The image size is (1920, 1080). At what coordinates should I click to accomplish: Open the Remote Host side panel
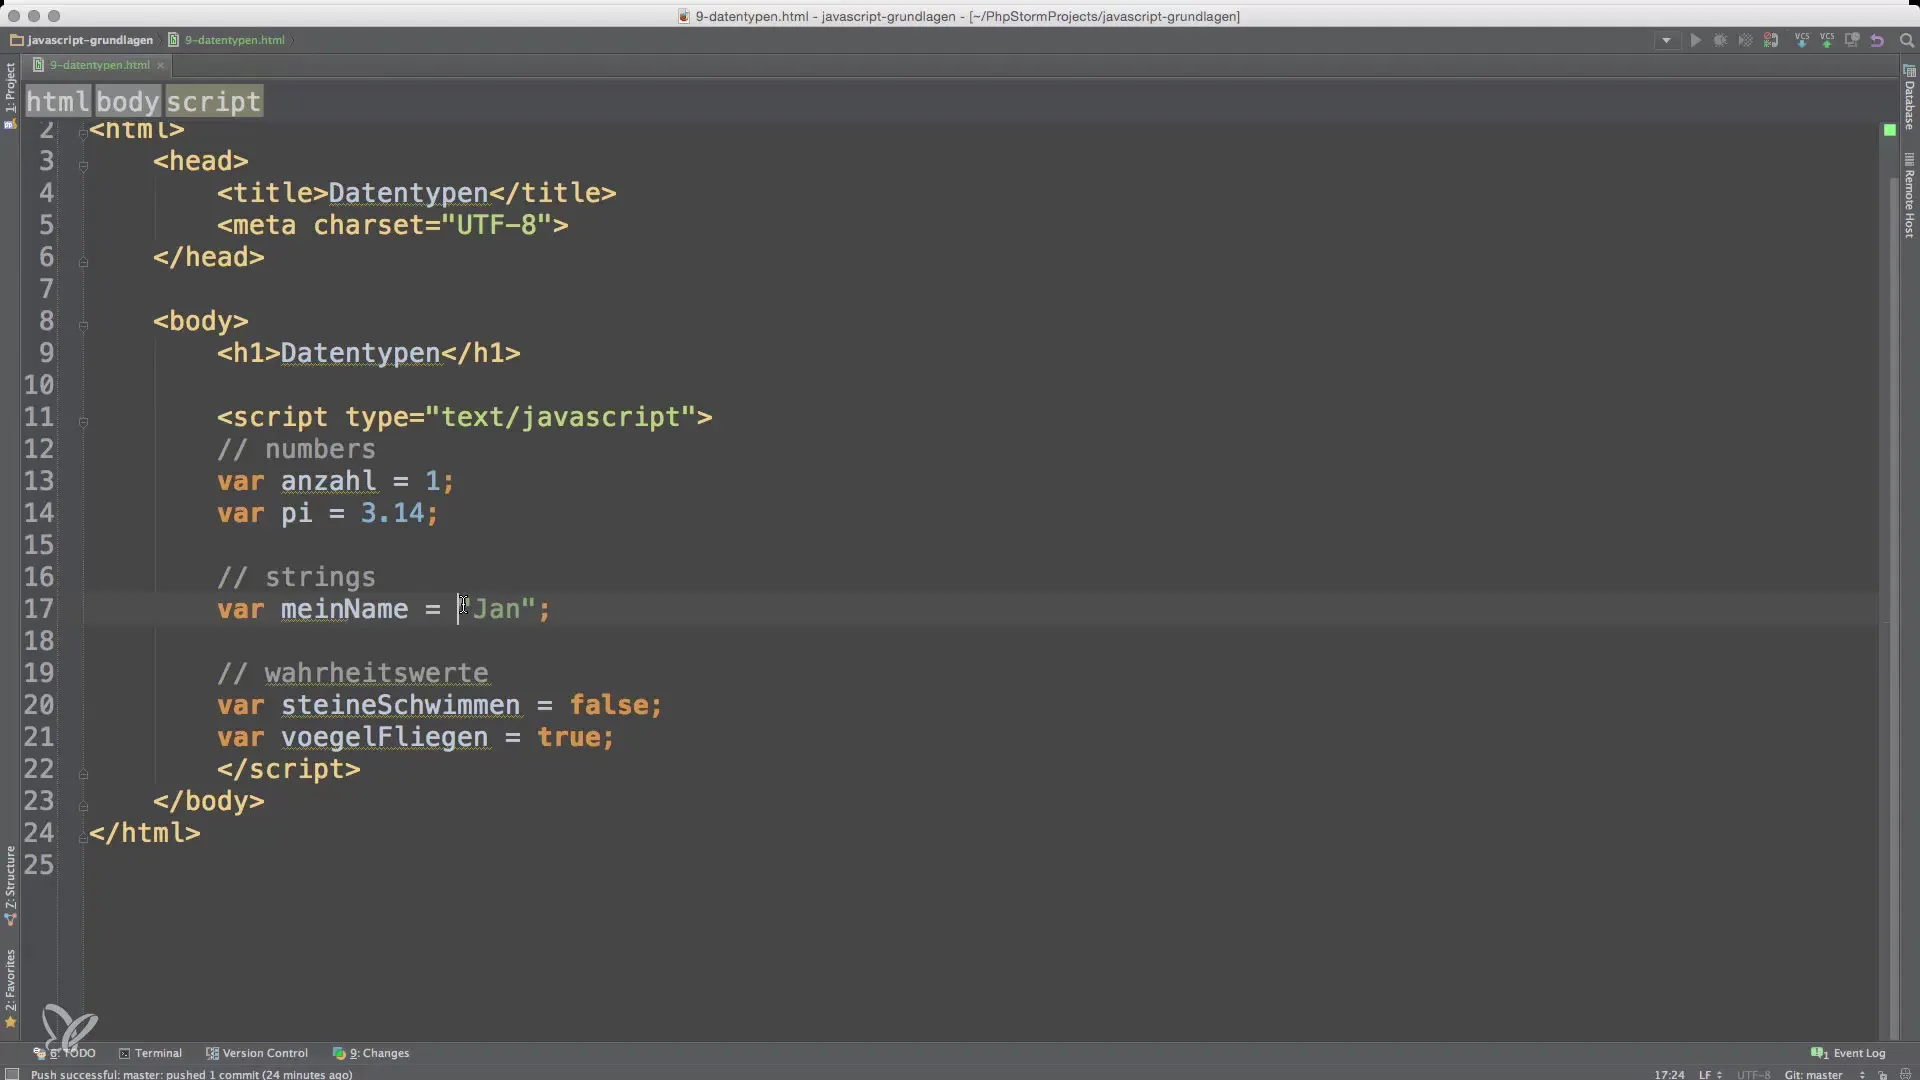(1909, 196)
